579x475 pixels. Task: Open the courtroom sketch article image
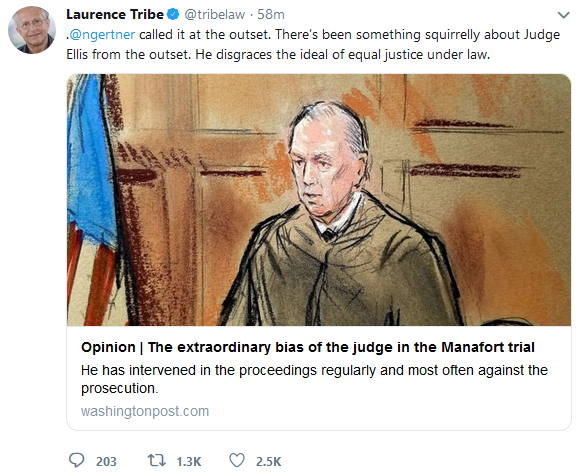coord(319,200)
